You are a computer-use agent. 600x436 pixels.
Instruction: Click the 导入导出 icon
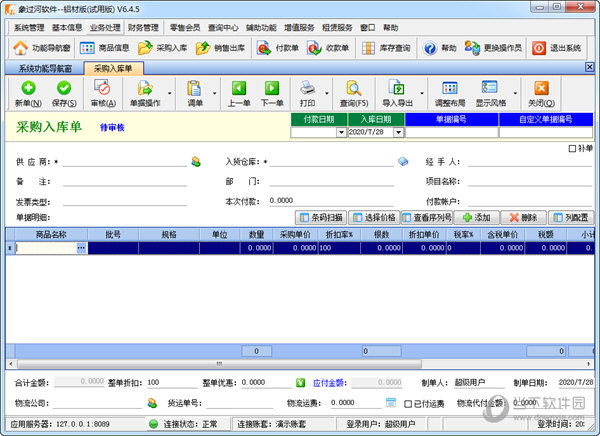pyautogui.click(x=397, y=88)
